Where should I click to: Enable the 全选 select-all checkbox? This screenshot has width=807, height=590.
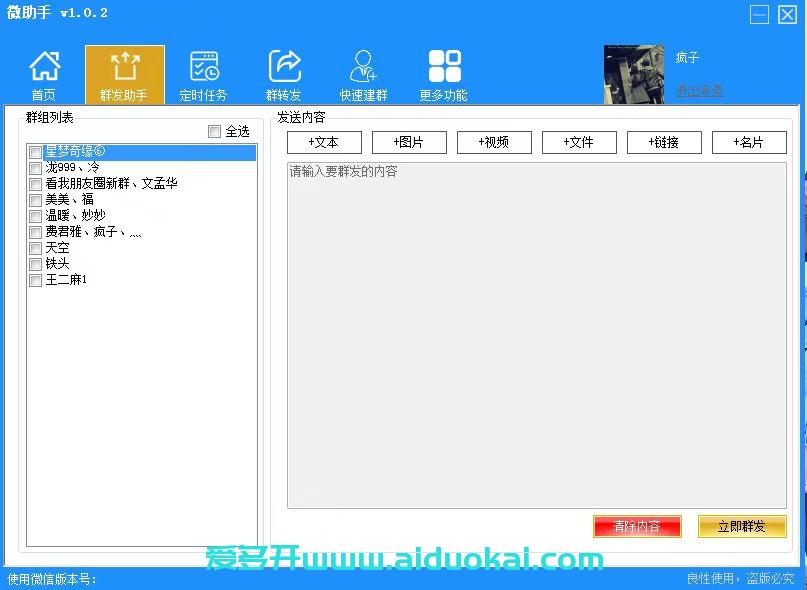pos(214,131)
